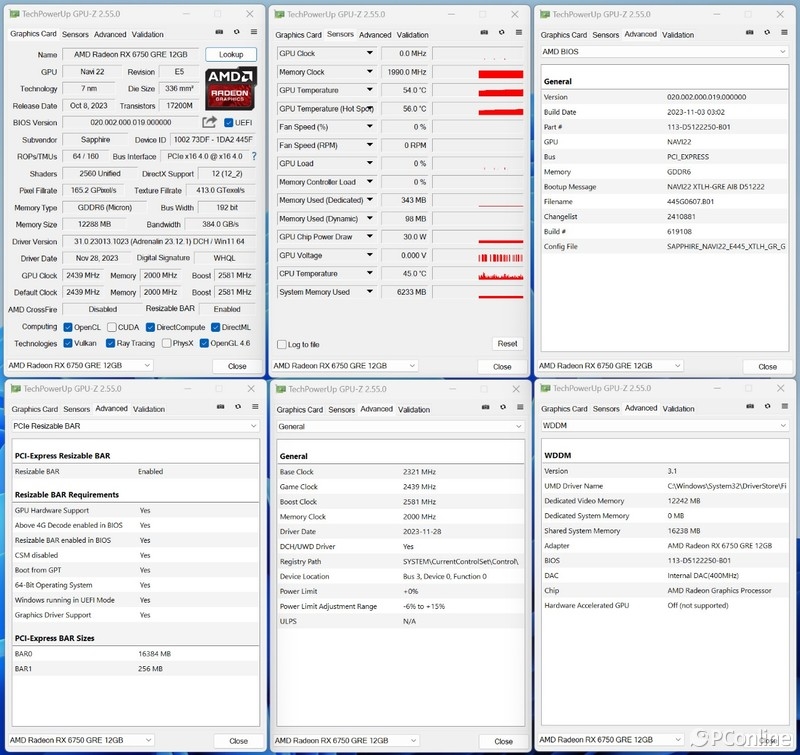
Task: Click the Lookup button
Action: click(231, 54)
